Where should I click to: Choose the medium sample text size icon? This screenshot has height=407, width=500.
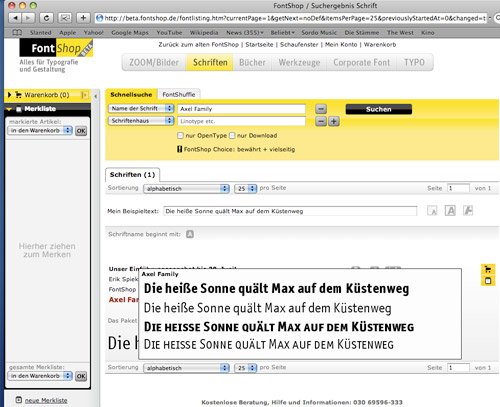[x=450, y=211]
